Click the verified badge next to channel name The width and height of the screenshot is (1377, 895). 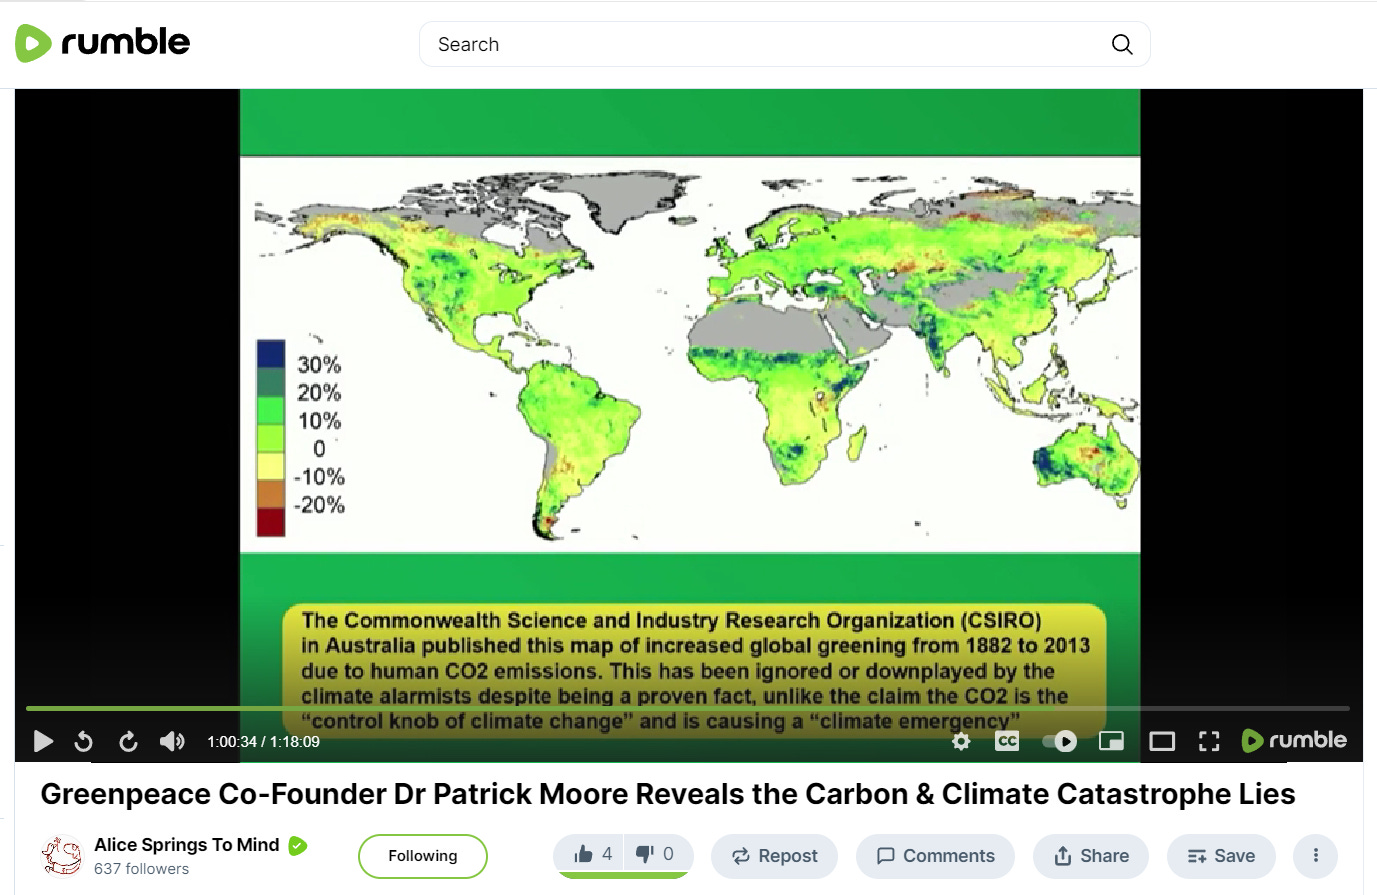click(297, 846)
